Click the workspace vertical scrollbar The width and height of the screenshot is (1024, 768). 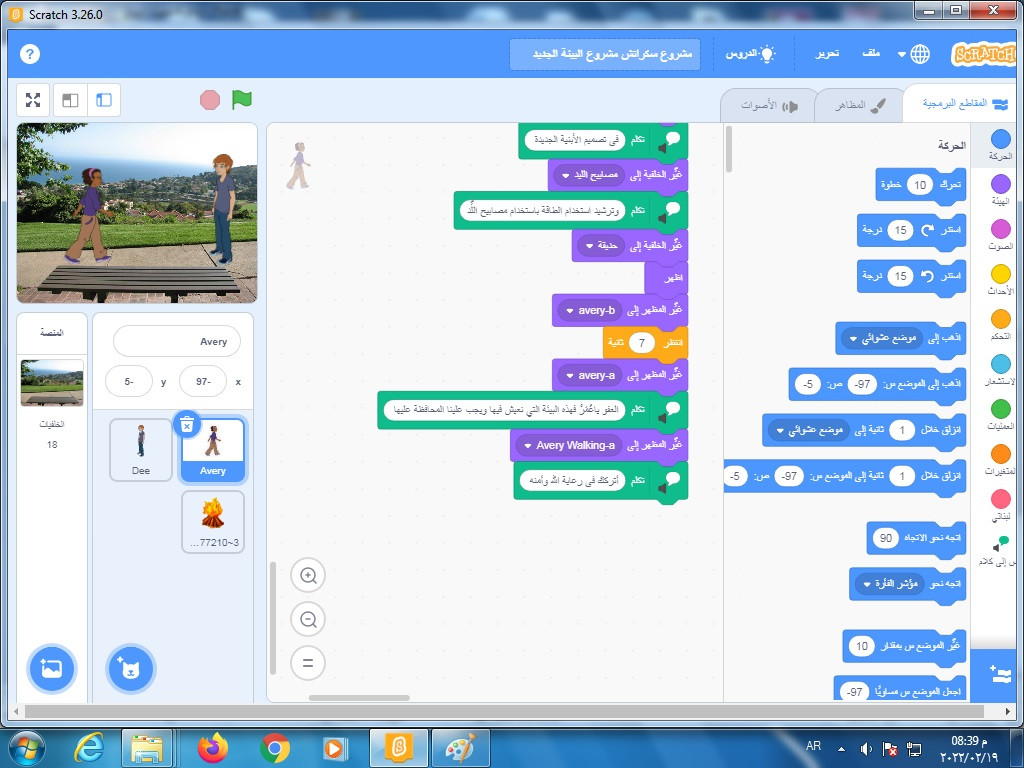(273, 618)
